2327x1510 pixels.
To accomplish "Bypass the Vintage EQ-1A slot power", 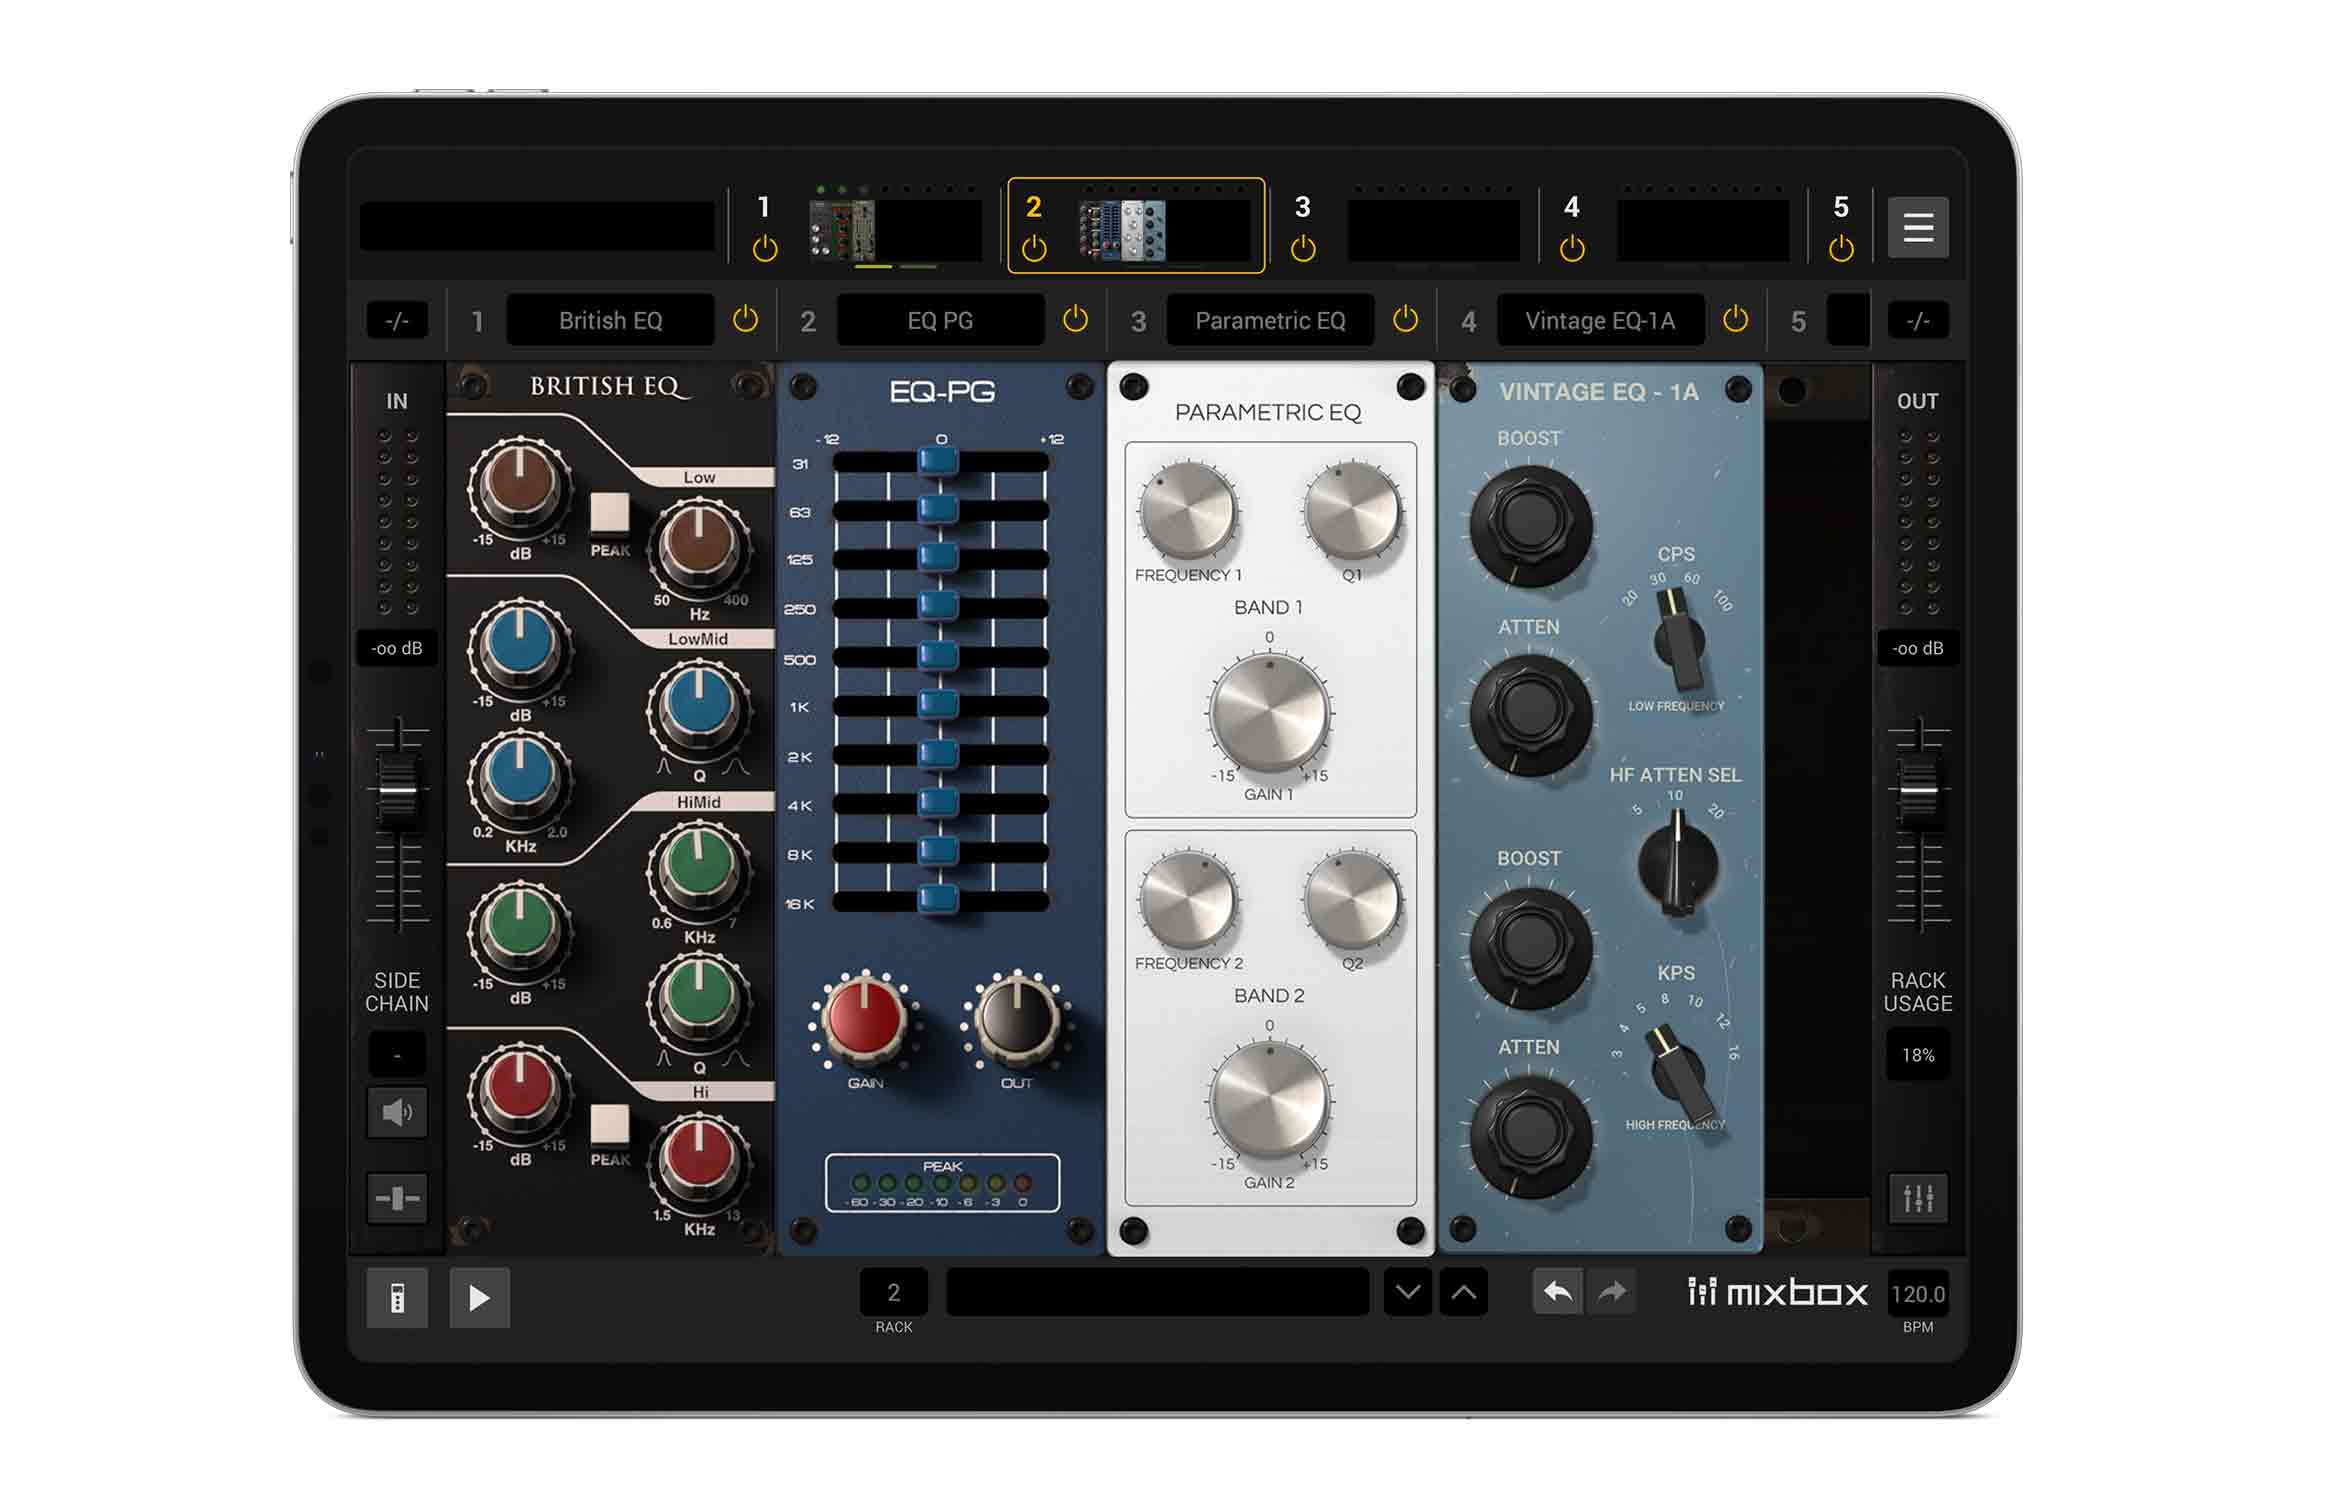I will [1735, 320].
